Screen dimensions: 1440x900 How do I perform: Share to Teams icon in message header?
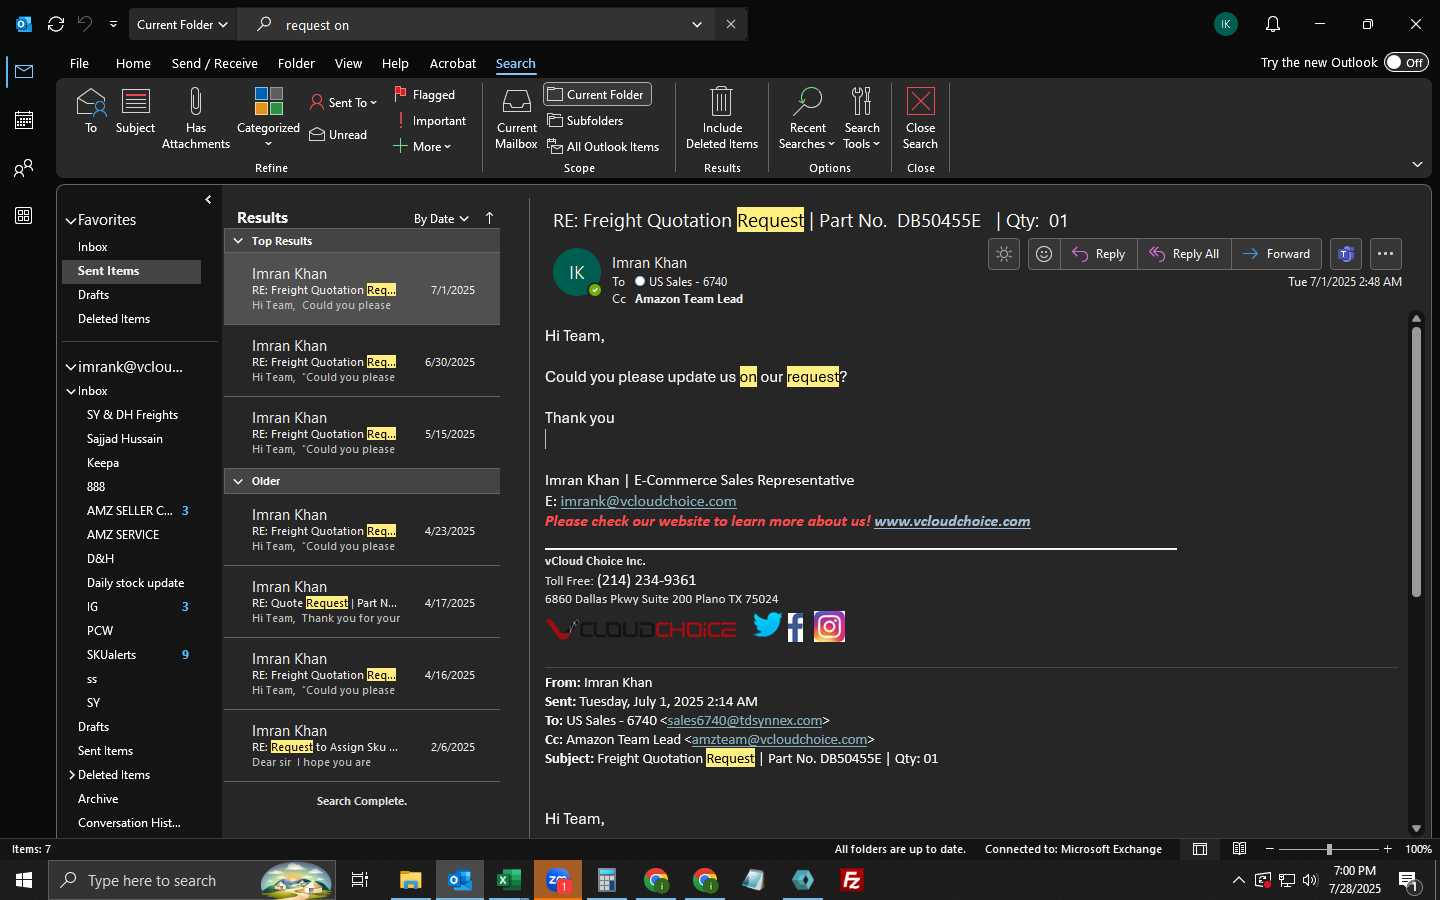coord(1346,254)
